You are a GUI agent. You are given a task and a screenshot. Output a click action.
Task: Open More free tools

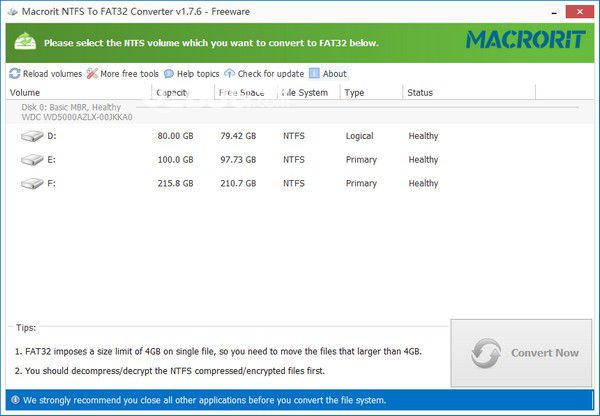coord(129,74)
